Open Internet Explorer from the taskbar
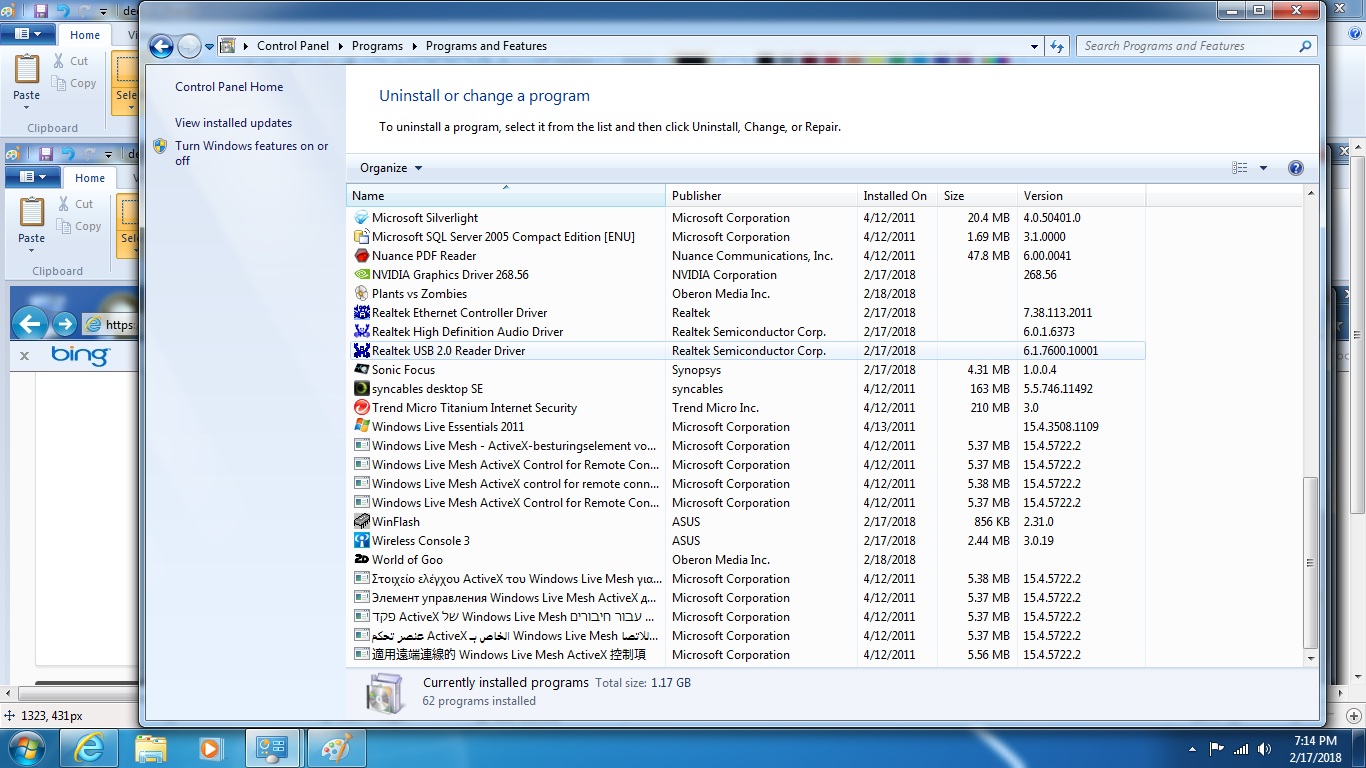Screen dimensions: 1366x768 click(89, 747)
